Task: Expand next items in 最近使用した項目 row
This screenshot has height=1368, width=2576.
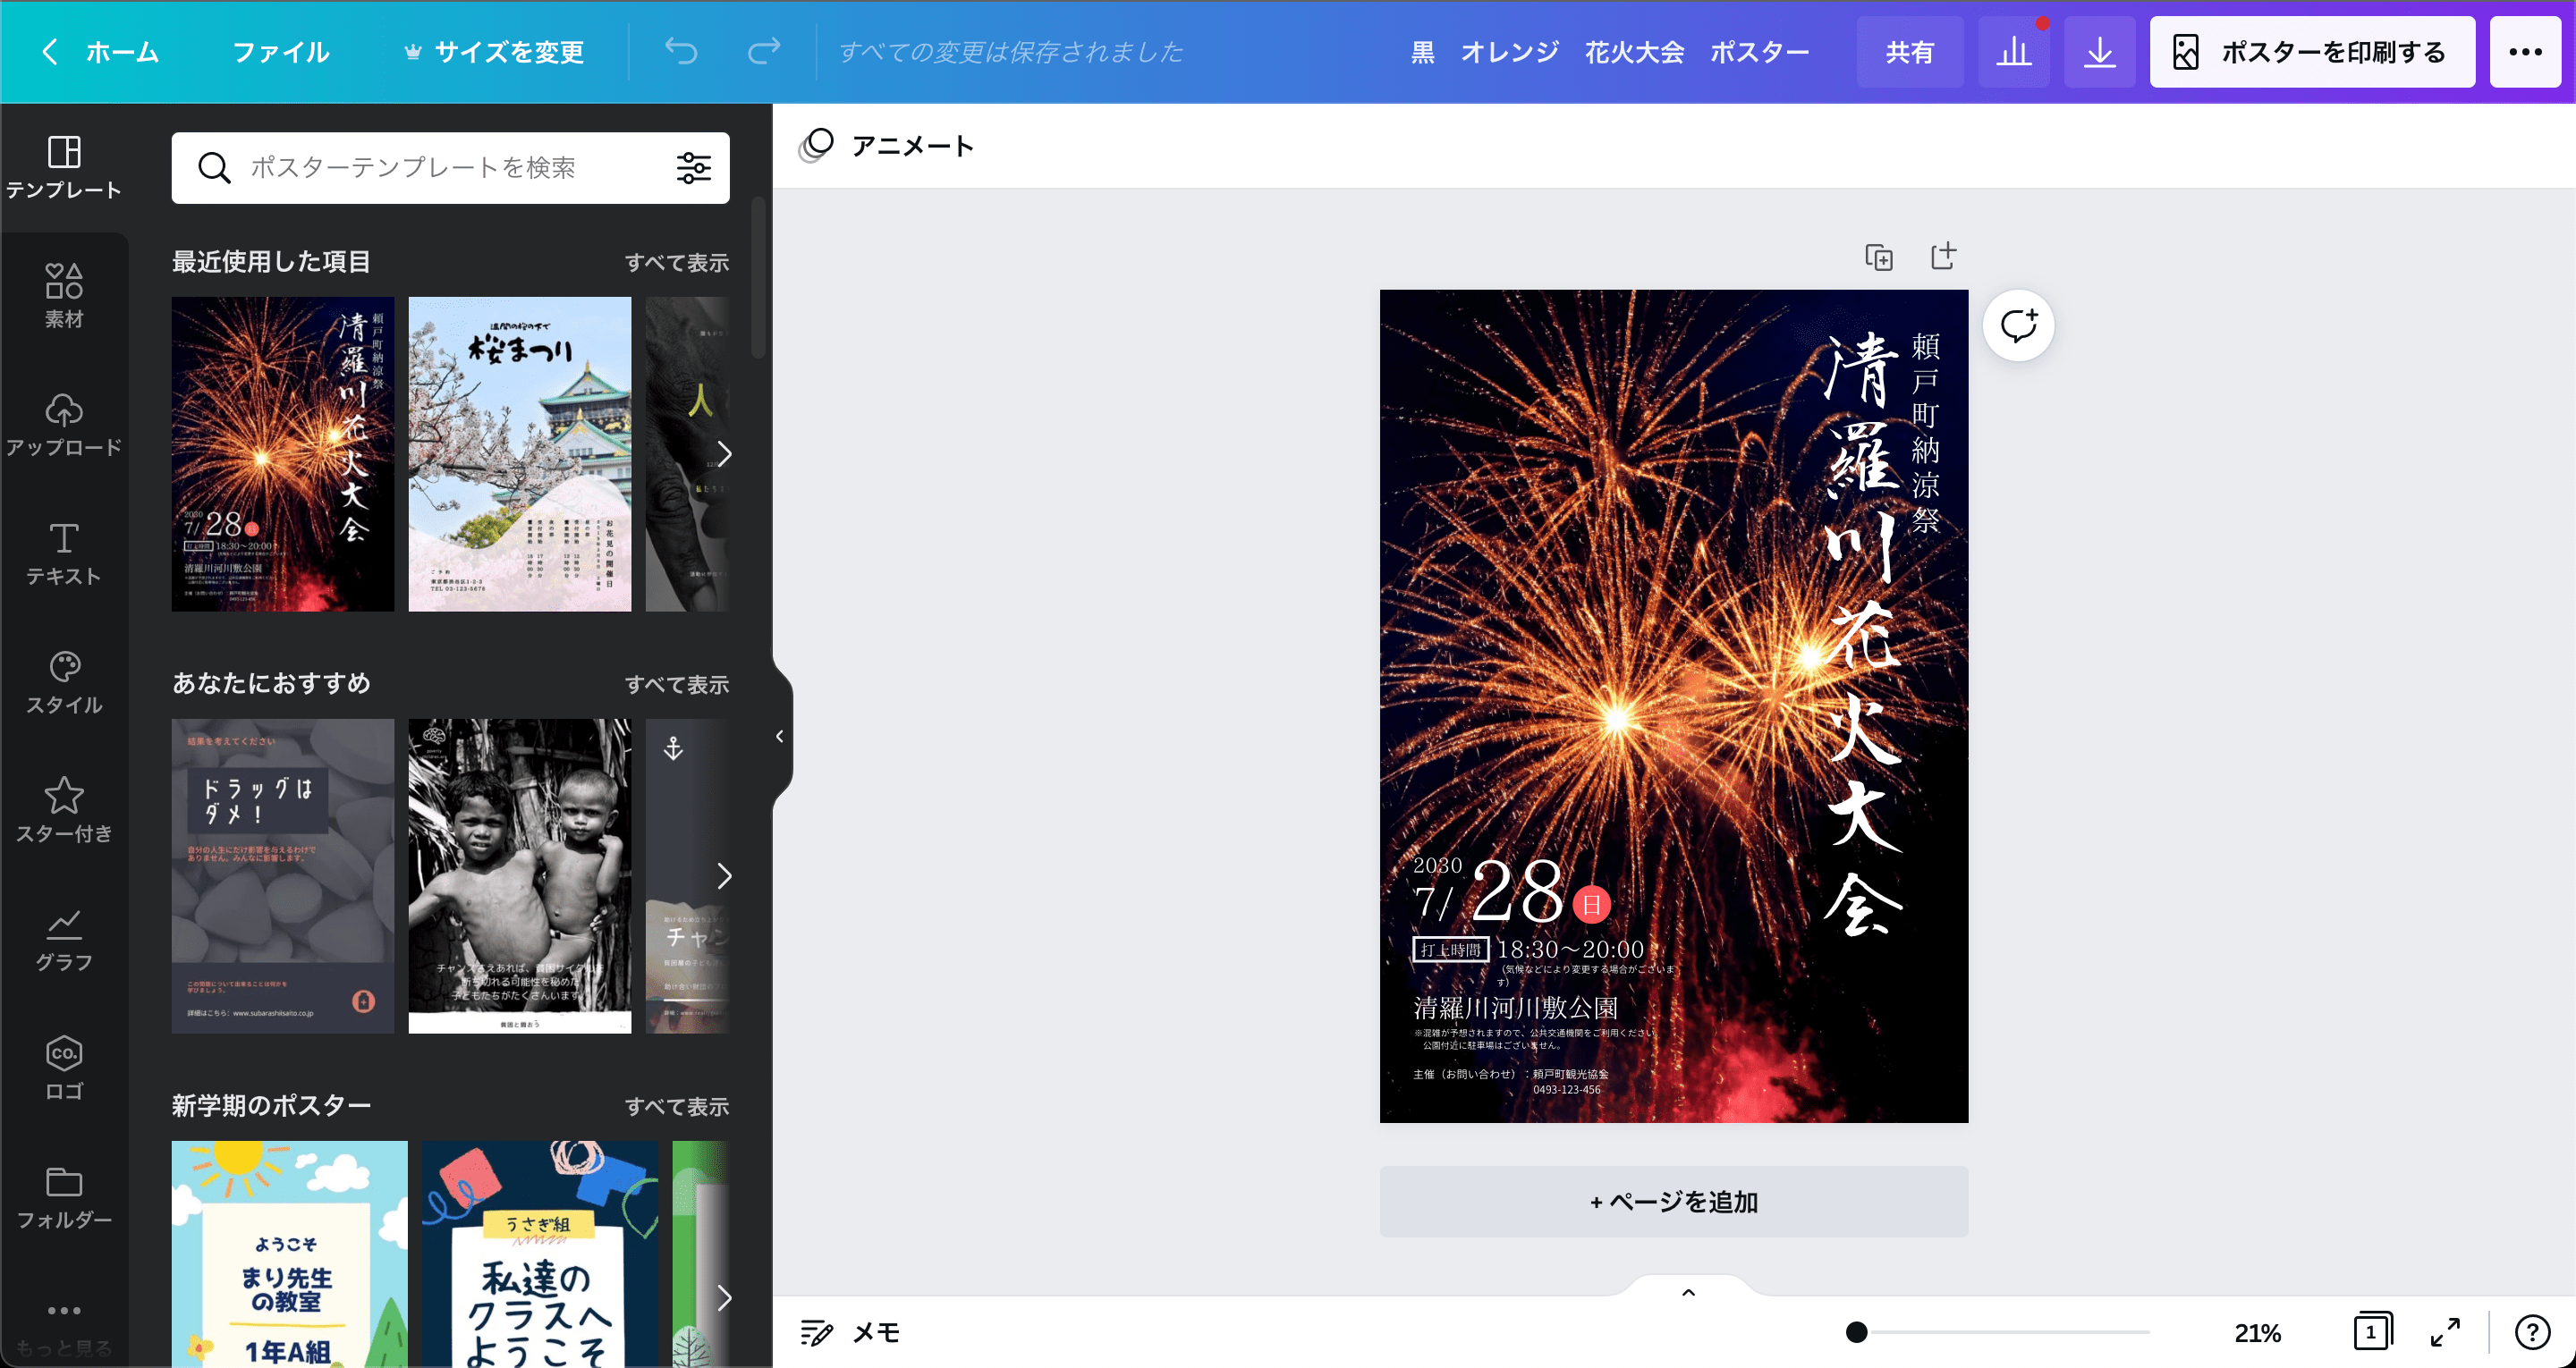Action: (724, 454)
